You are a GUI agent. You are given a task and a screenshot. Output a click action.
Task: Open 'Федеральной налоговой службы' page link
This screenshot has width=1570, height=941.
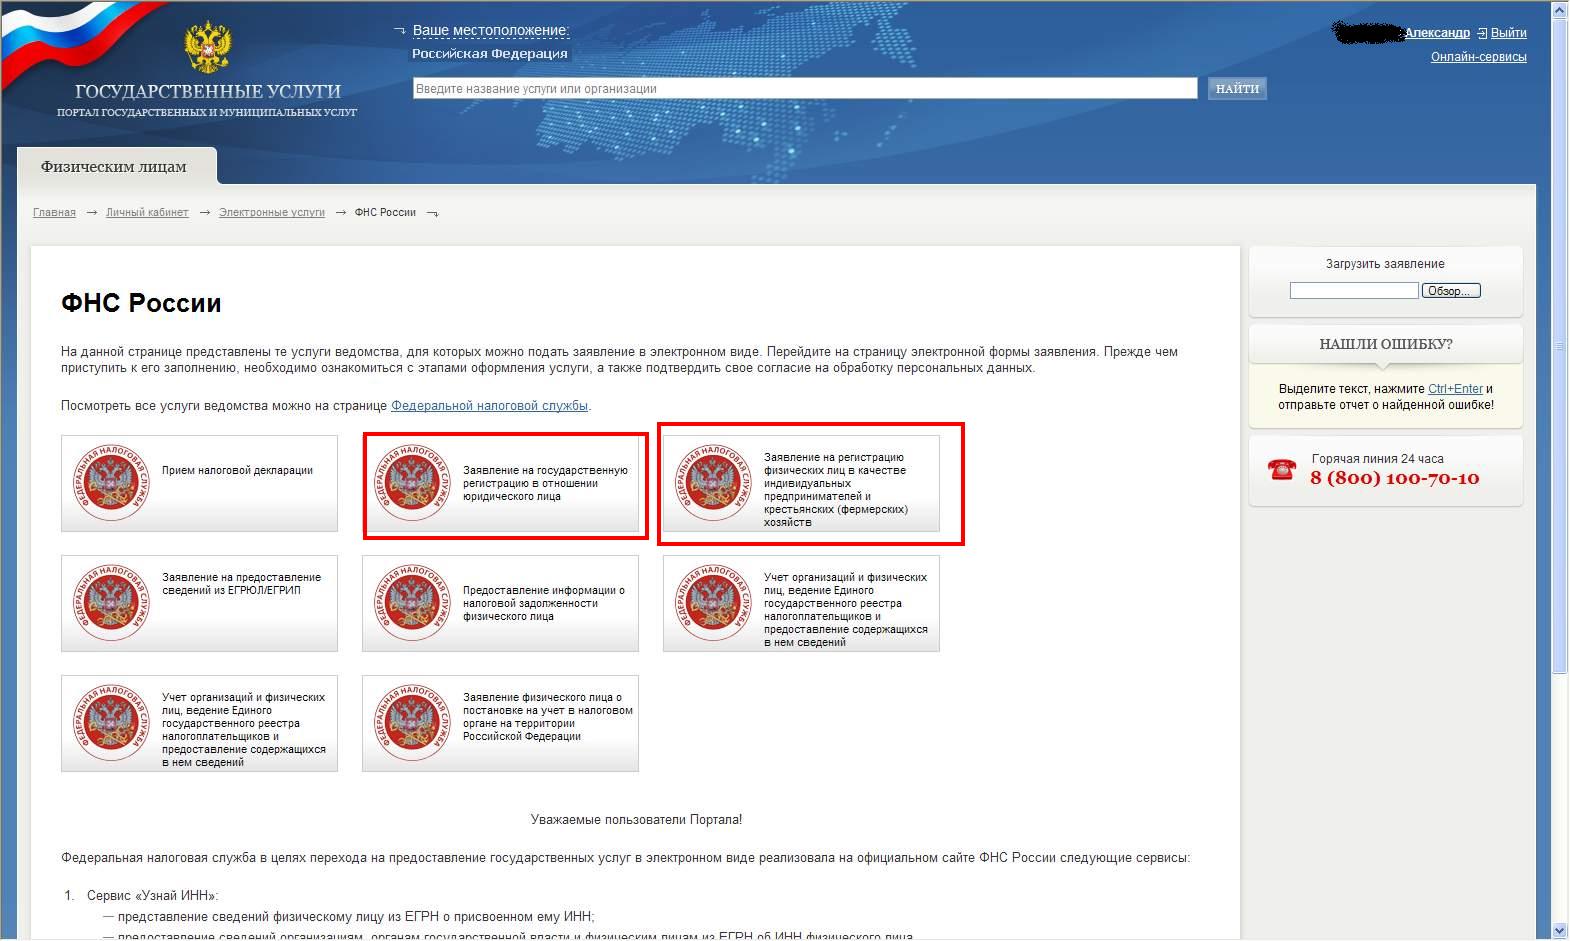[x=489, y=406]
